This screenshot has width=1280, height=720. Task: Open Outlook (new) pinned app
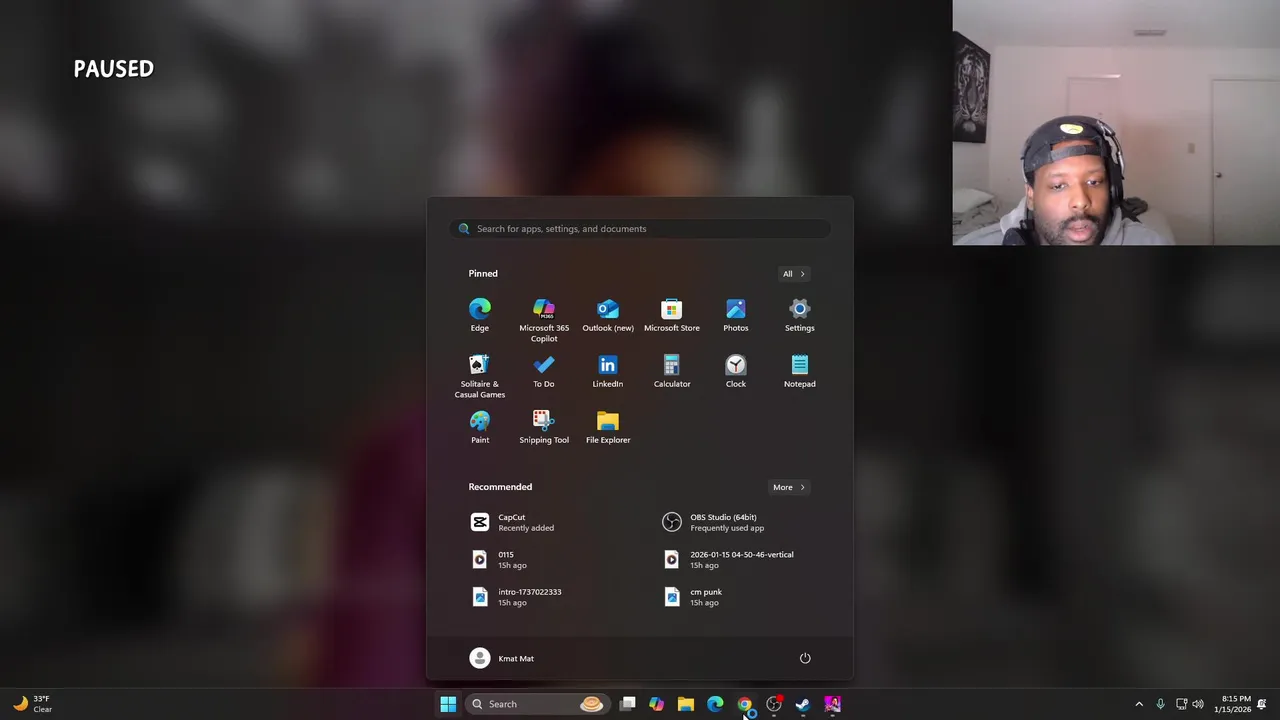pyautogui.click(x=608, y=315)
